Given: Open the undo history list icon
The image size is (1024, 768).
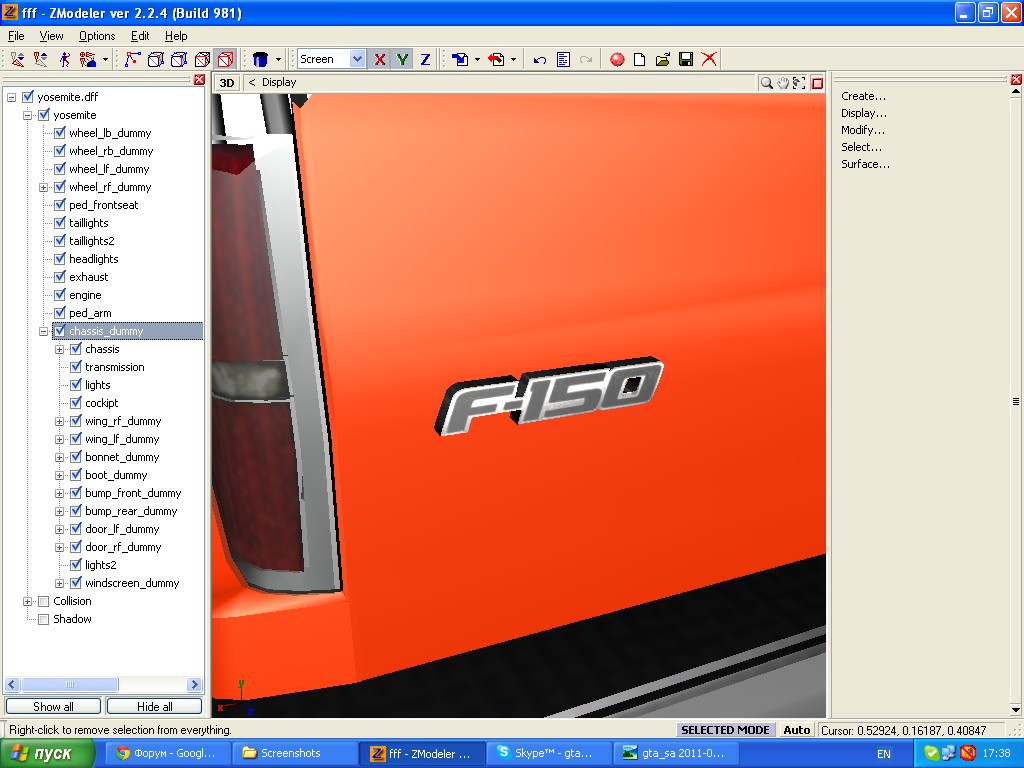Looking at the screenshot, I should [x=563, y=59].
